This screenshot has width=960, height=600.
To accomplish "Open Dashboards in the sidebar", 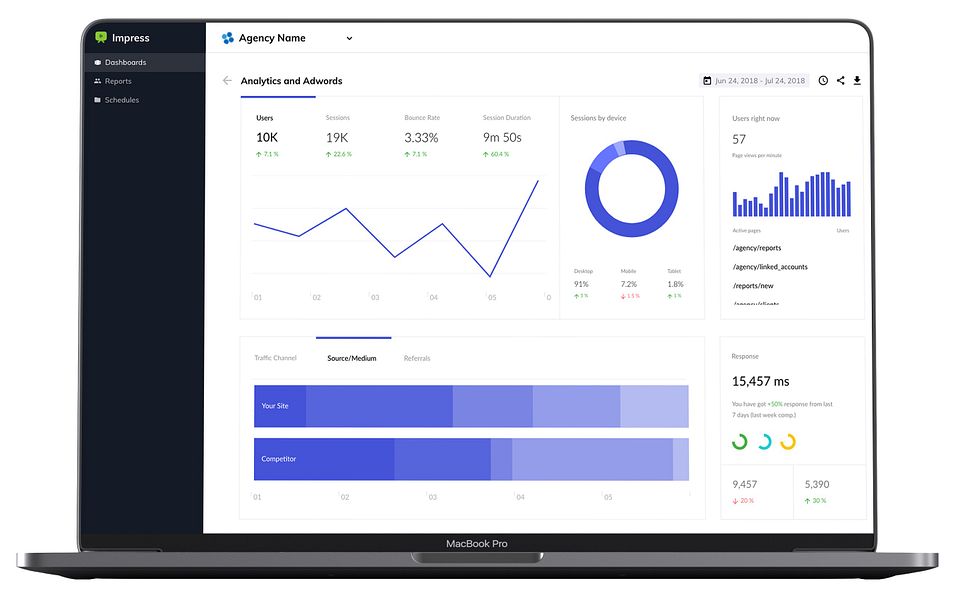I will [x=143, y=62].
